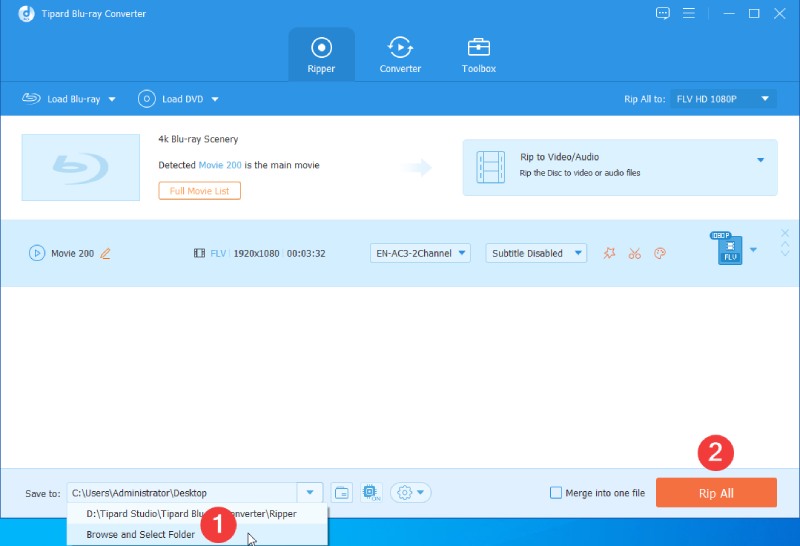
Task: Open the Toolbox tab
Action: point(479,55)
